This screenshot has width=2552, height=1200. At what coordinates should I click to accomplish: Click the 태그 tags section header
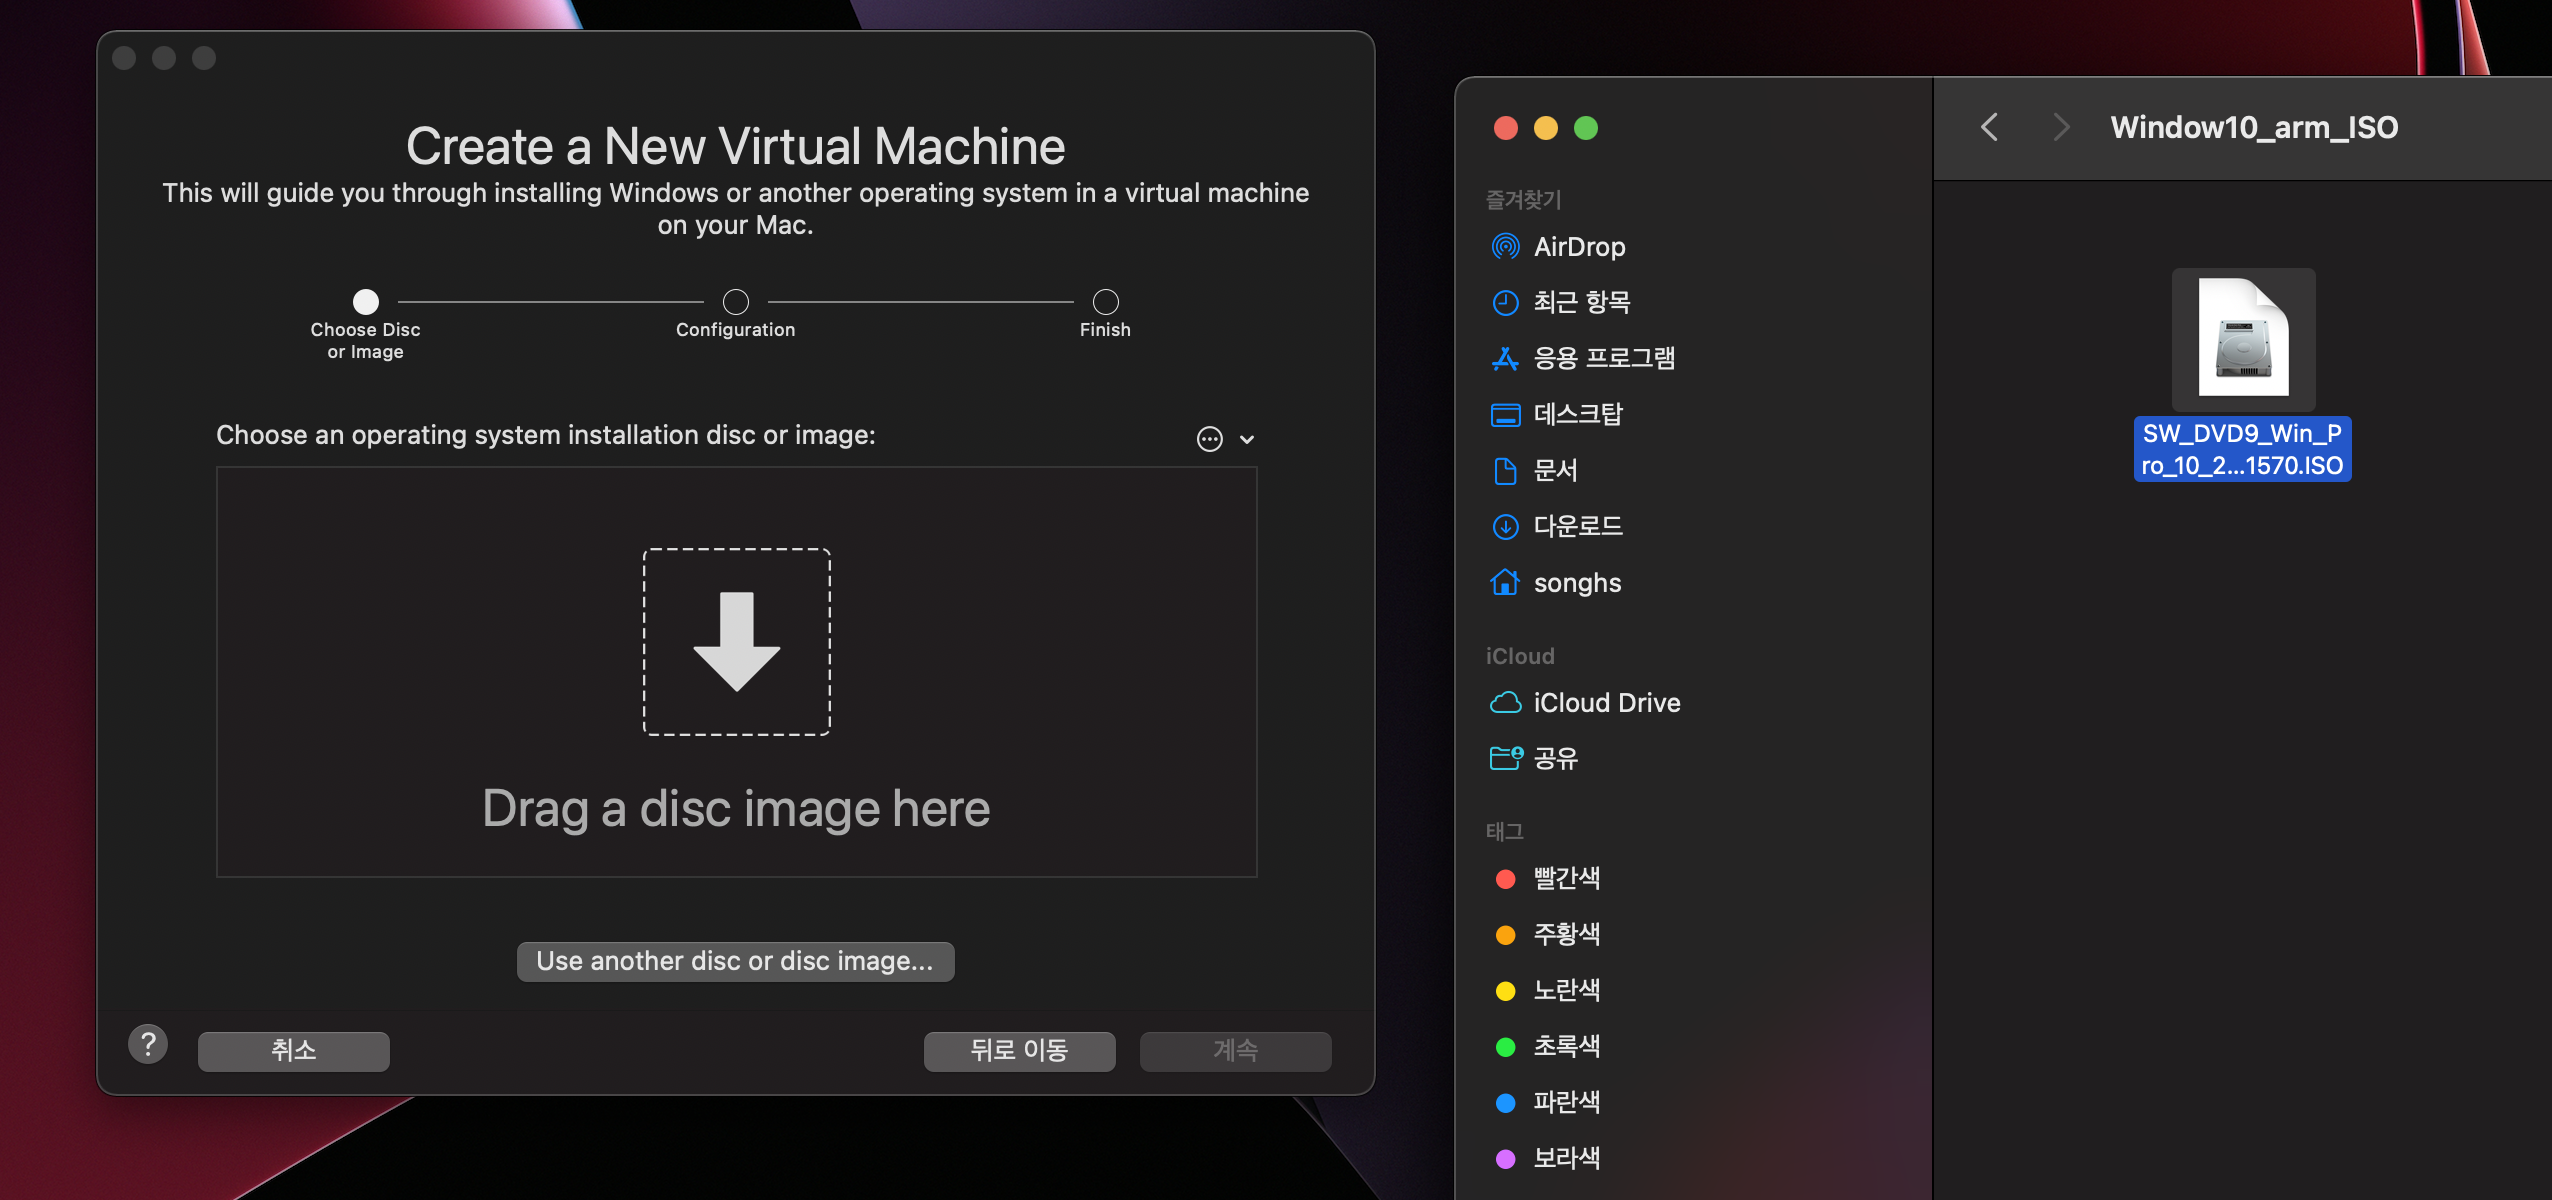[x=1504, y=831]
